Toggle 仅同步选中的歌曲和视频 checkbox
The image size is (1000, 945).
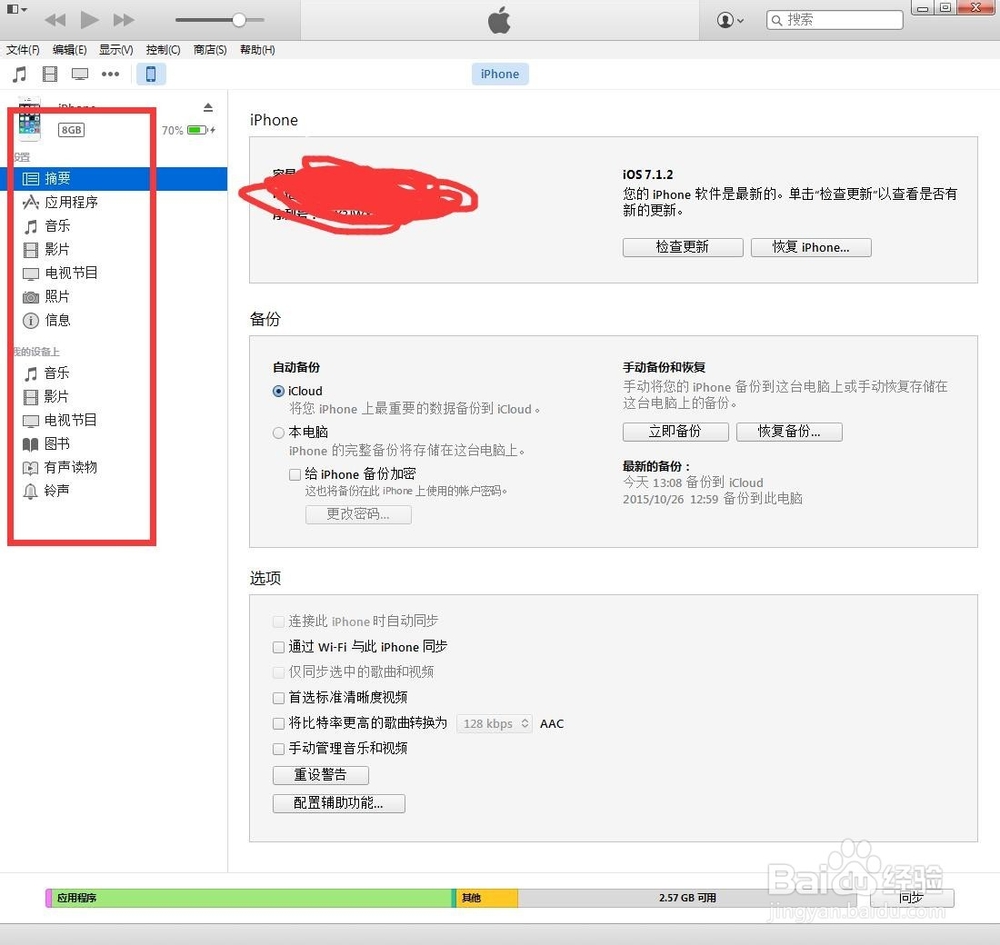[x=278, y=672]
